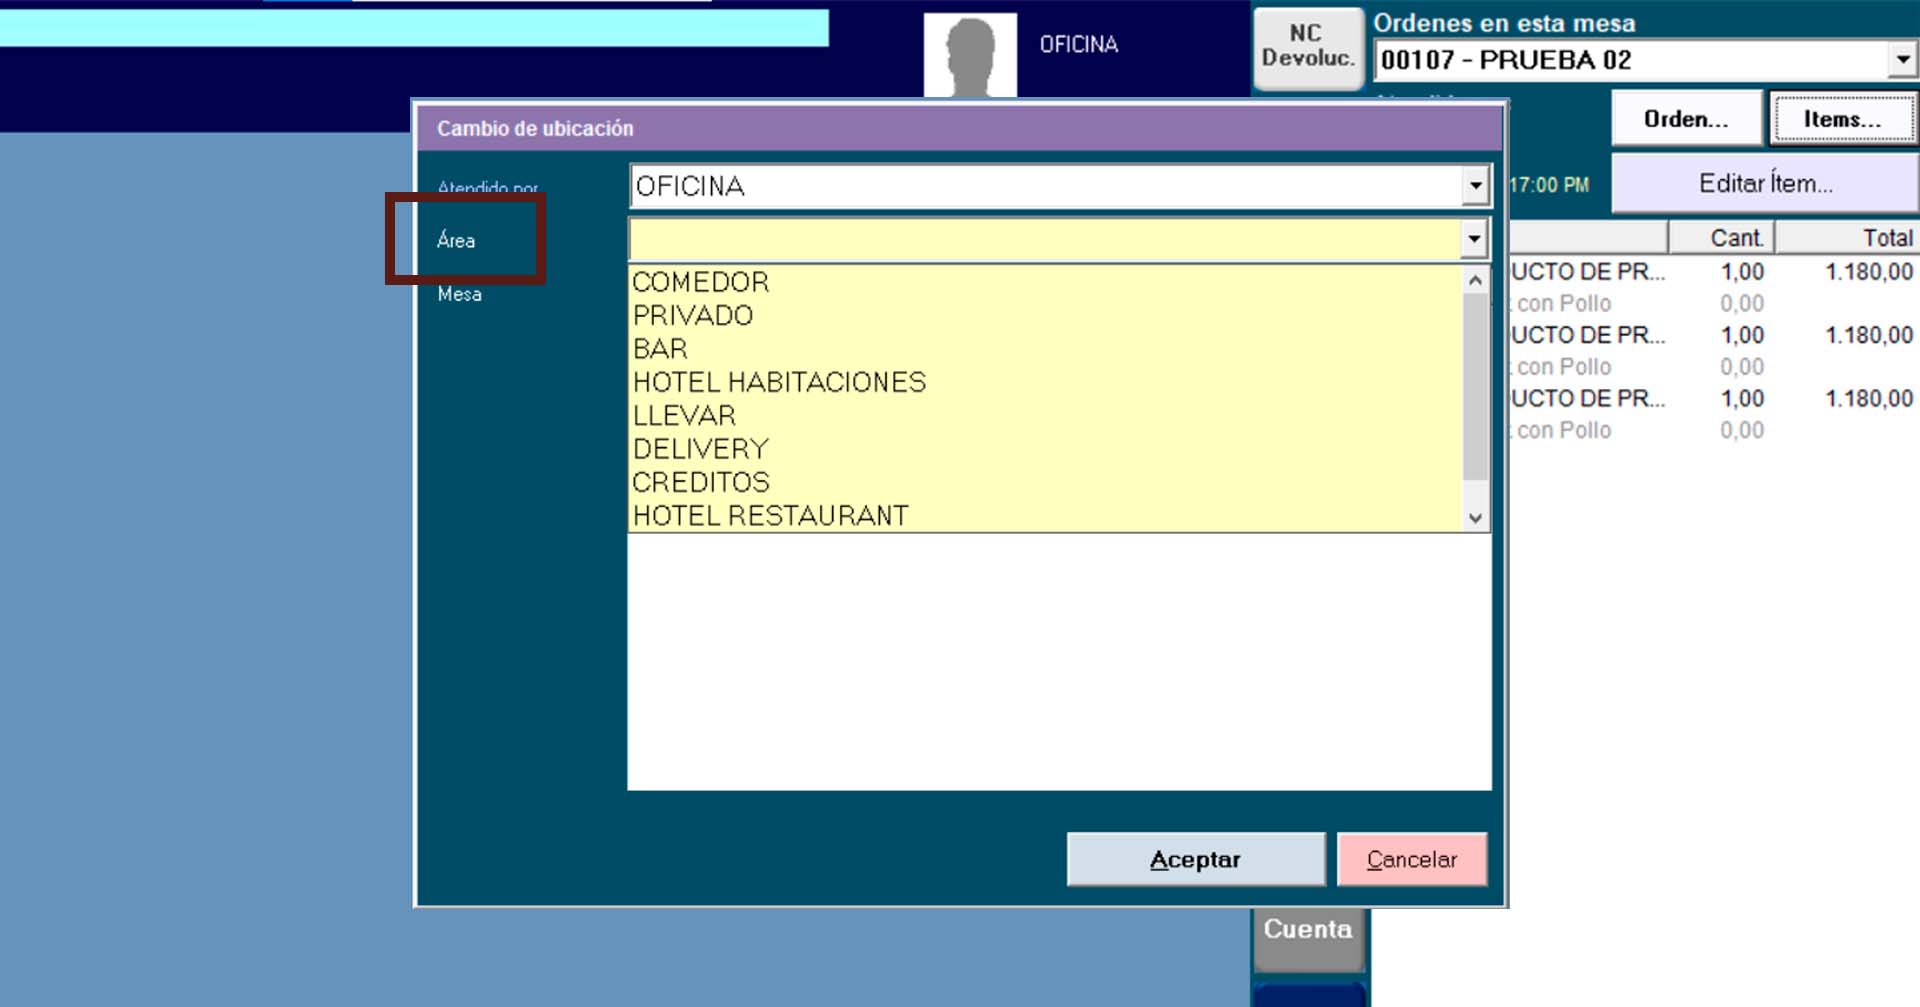
Task: Click the user avatar silhouette icon
Action: (969, 55)
